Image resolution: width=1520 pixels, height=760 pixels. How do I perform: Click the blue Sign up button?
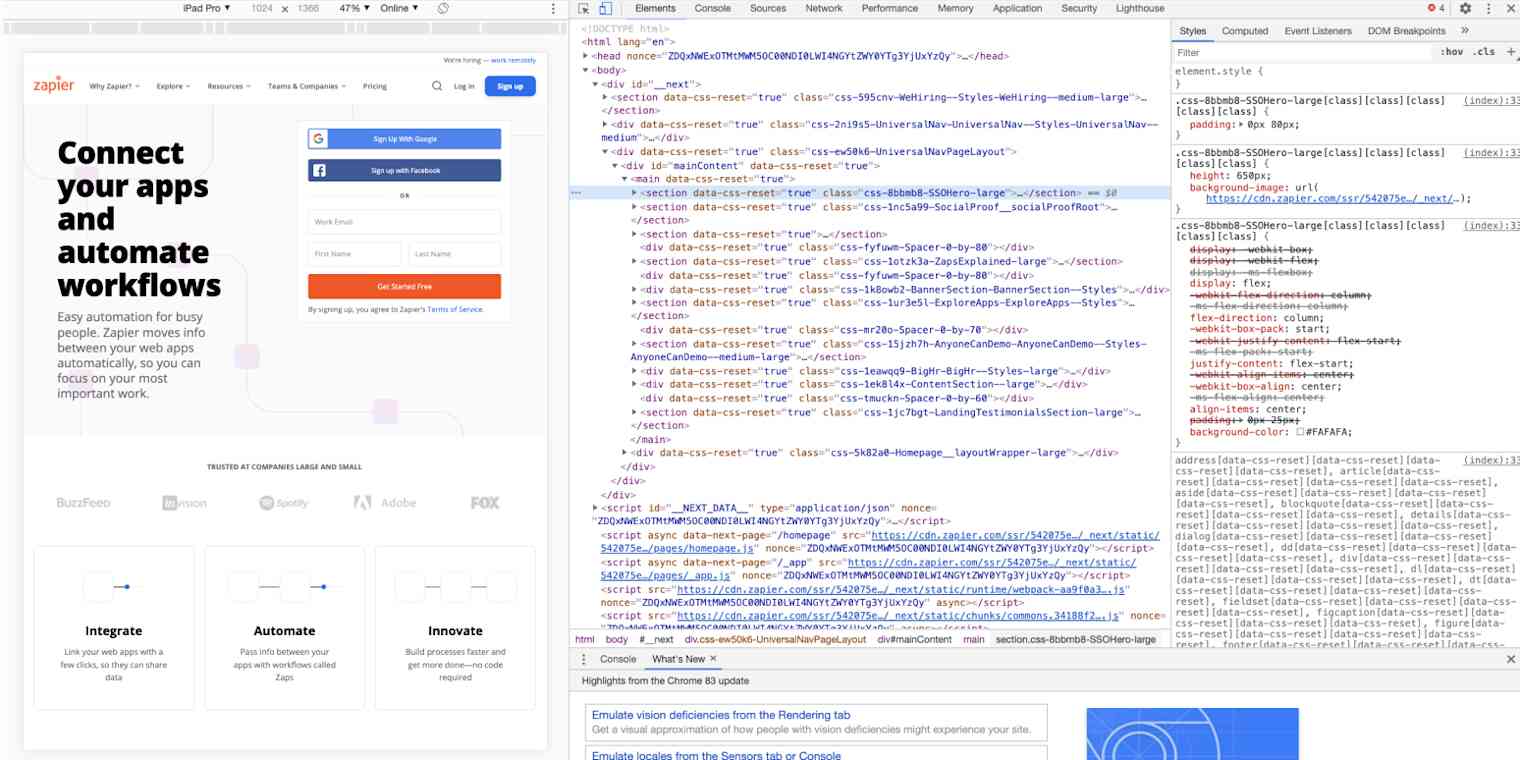(510, 86)
